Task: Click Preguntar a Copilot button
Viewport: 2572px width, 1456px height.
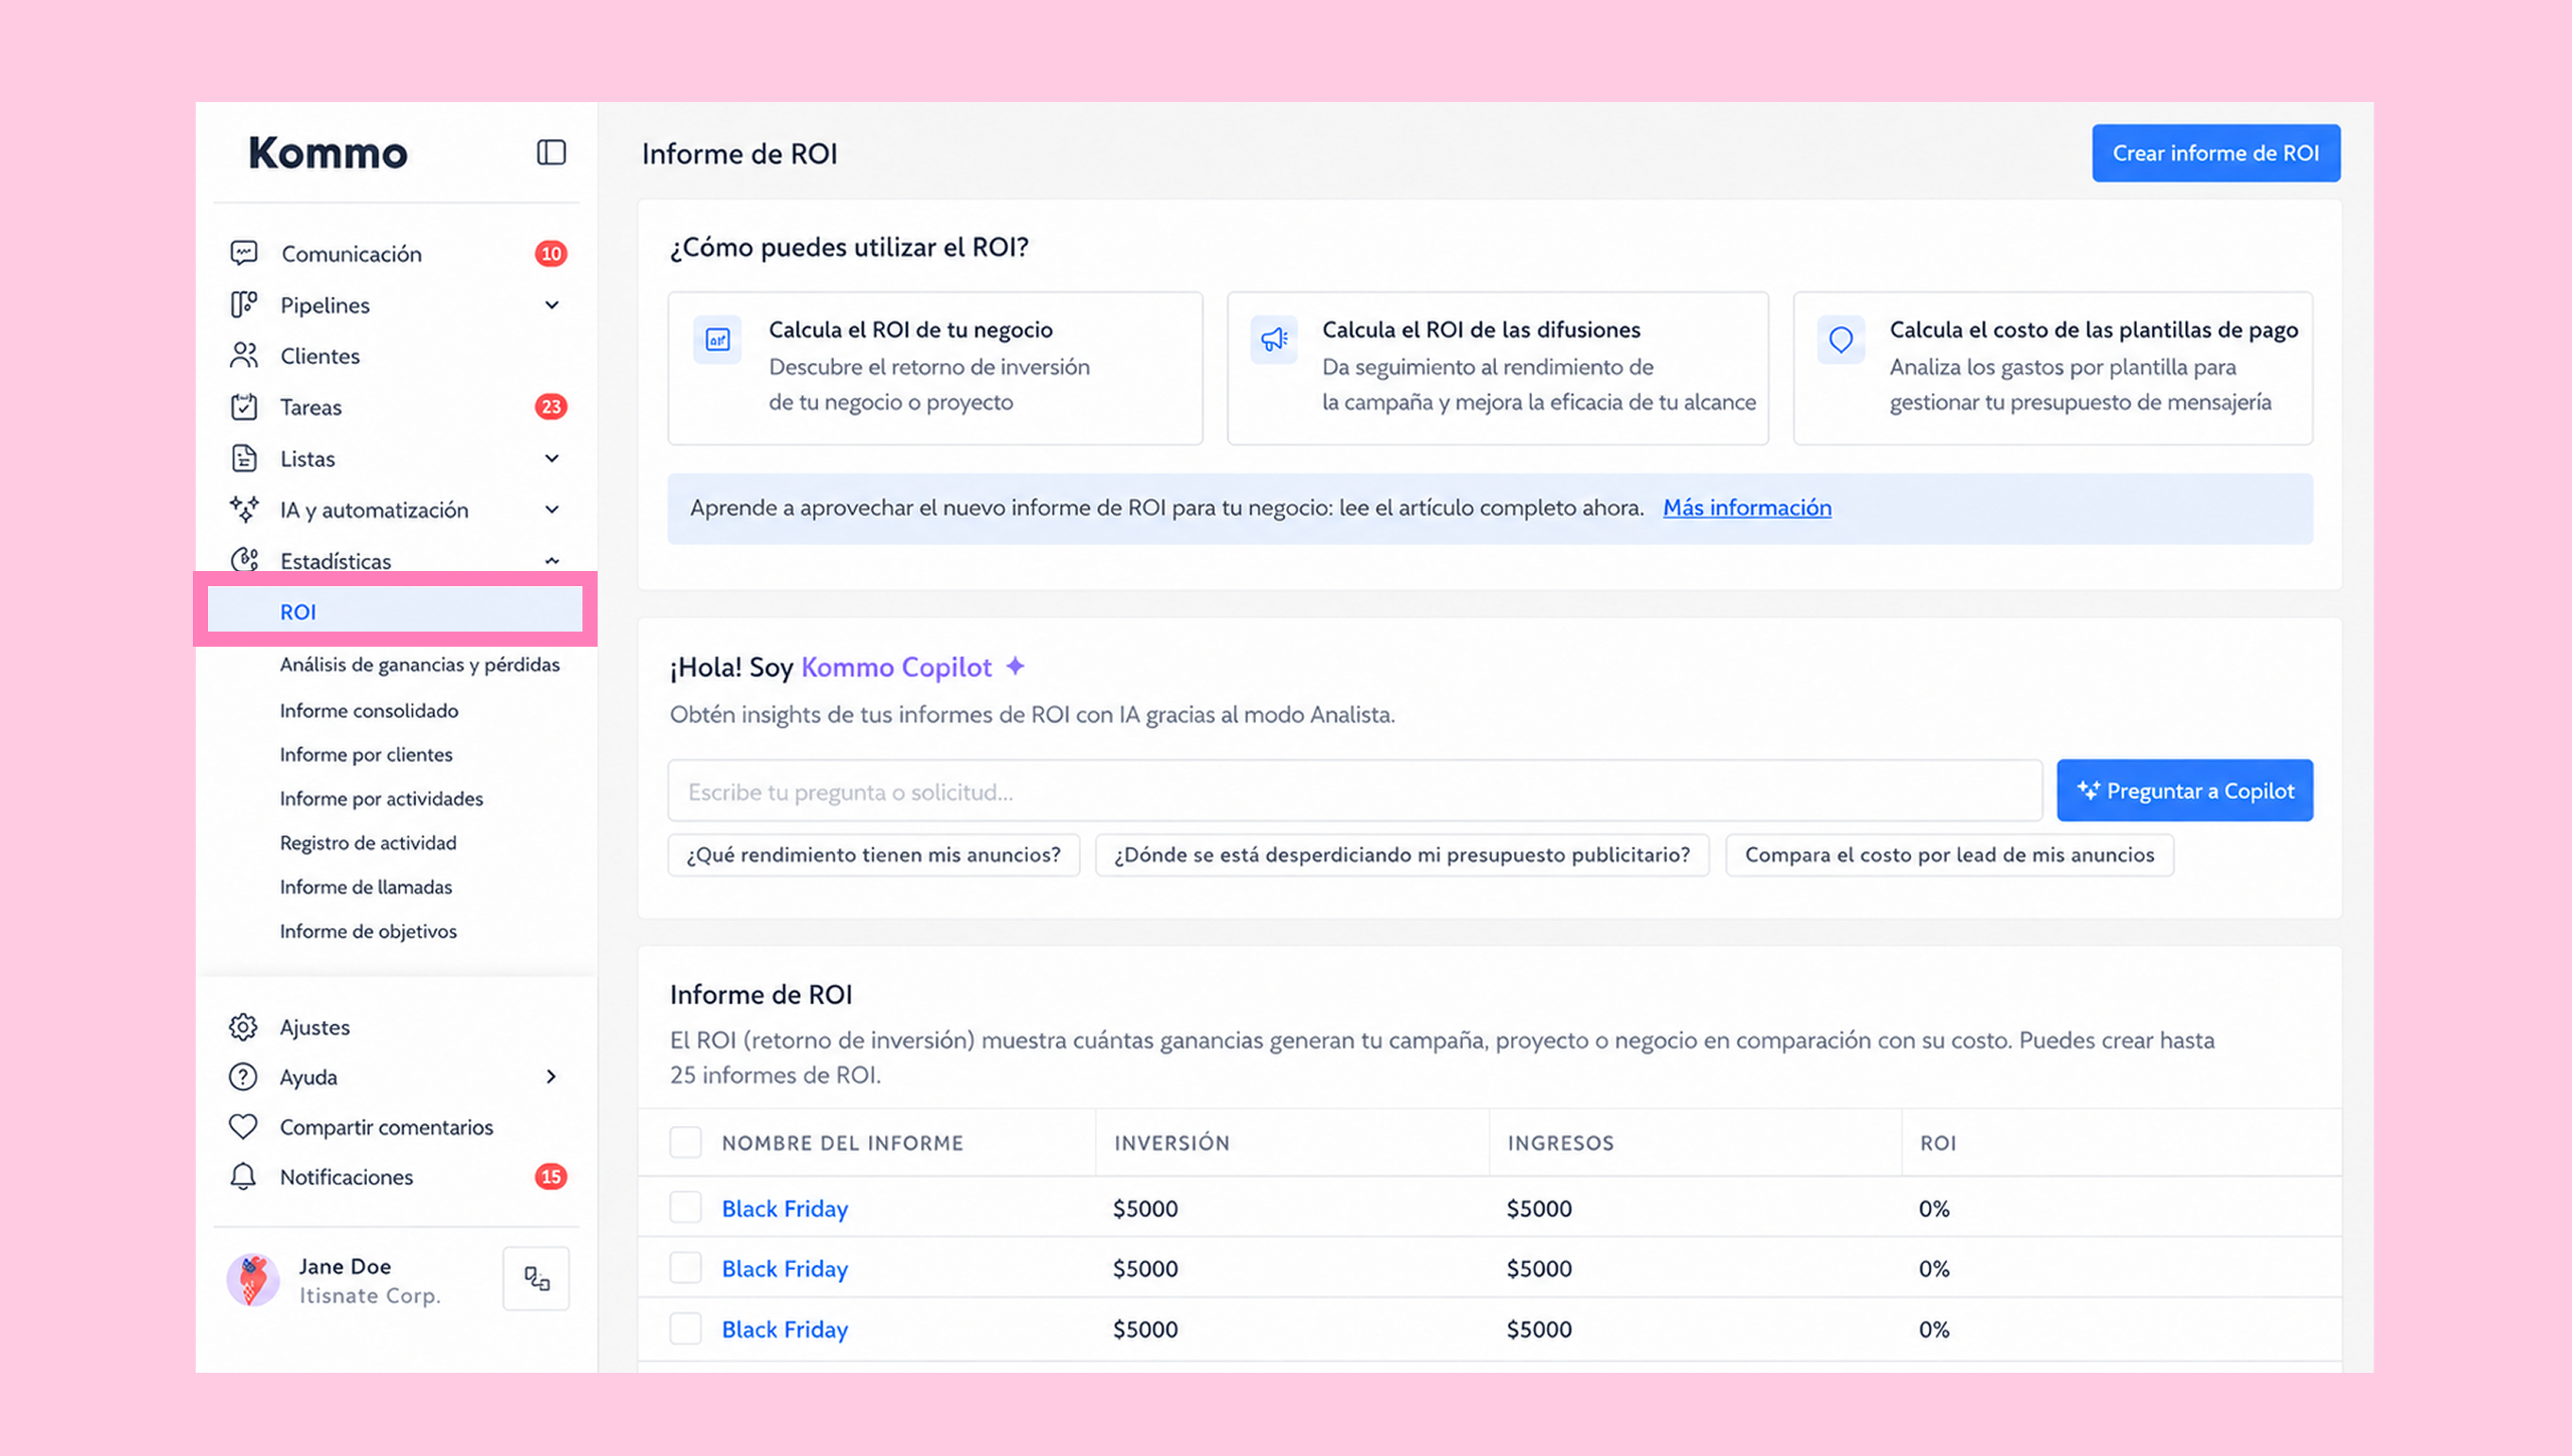Action: coord(2184,790)
